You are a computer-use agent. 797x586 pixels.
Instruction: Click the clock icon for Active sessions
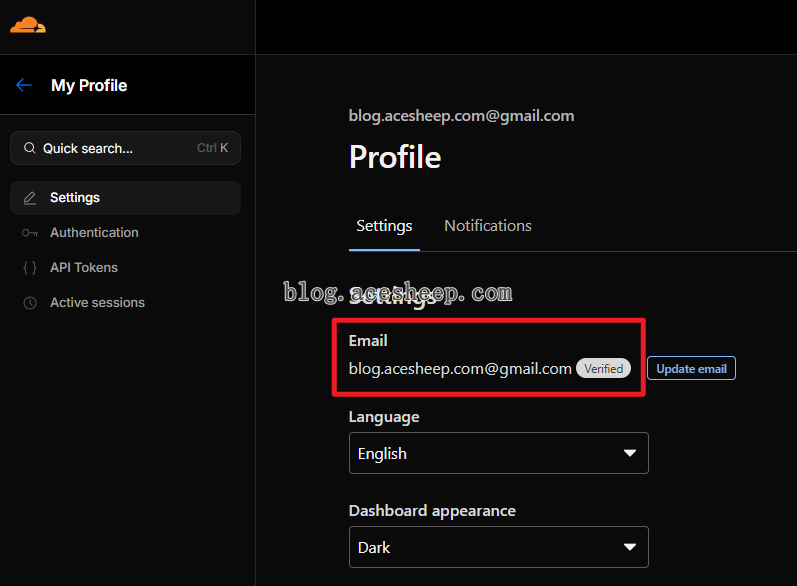[30, 303]
